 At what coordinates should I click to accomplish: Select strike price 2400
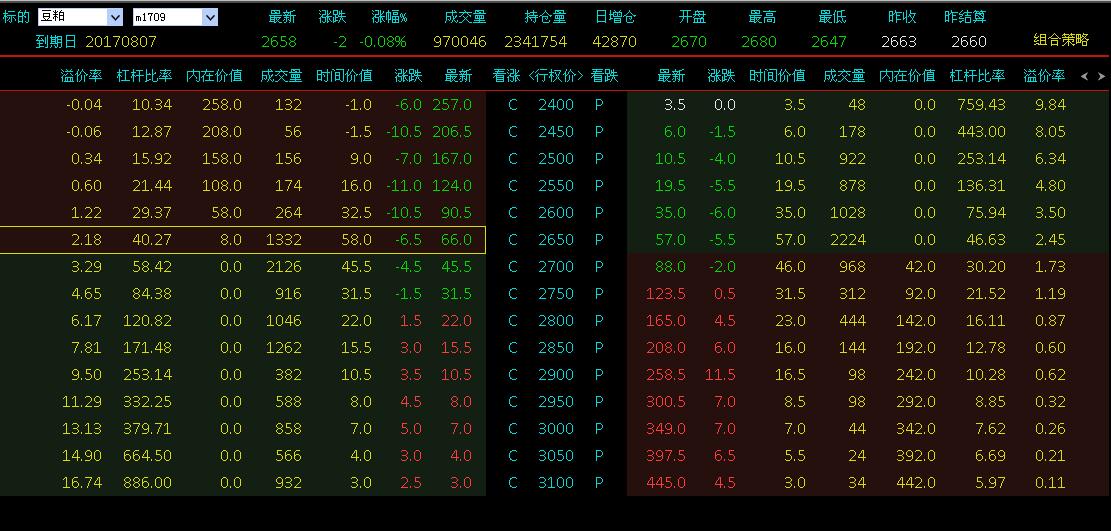[556, 105]
